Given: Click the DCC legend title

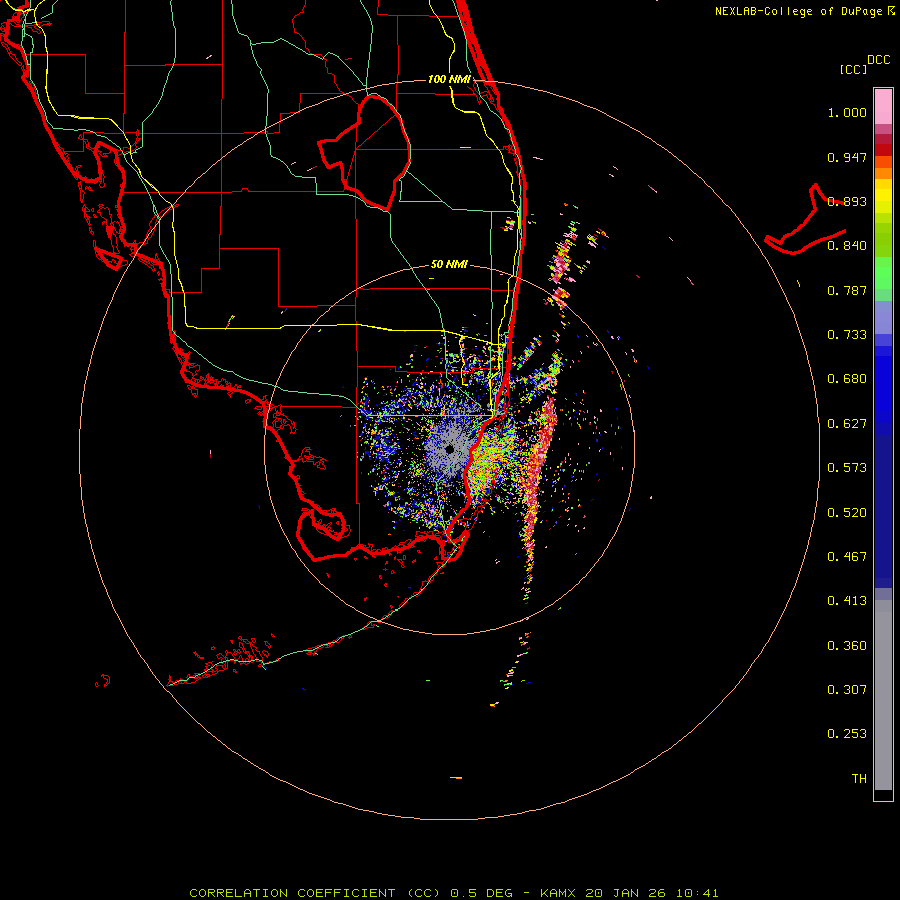Looking at the screenshot, I should [878, 60].
